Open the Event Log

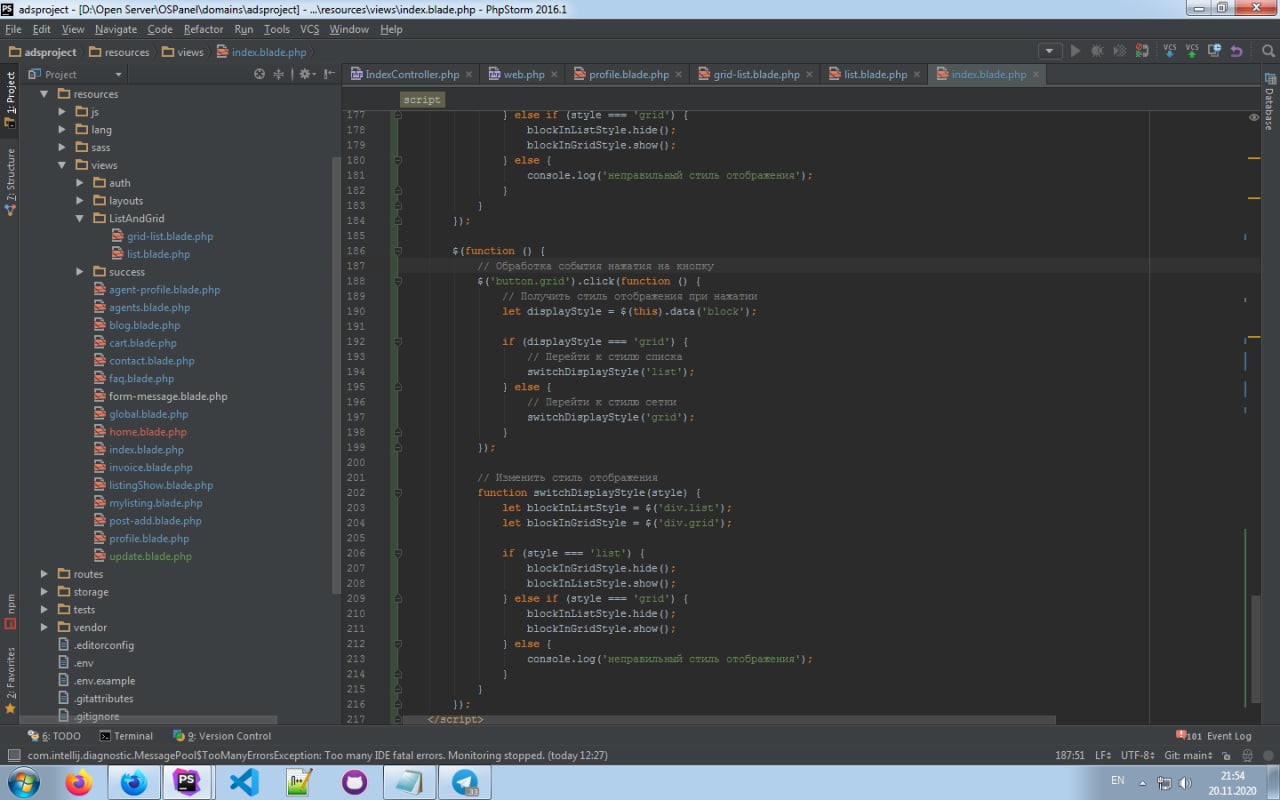point(1213,736)
